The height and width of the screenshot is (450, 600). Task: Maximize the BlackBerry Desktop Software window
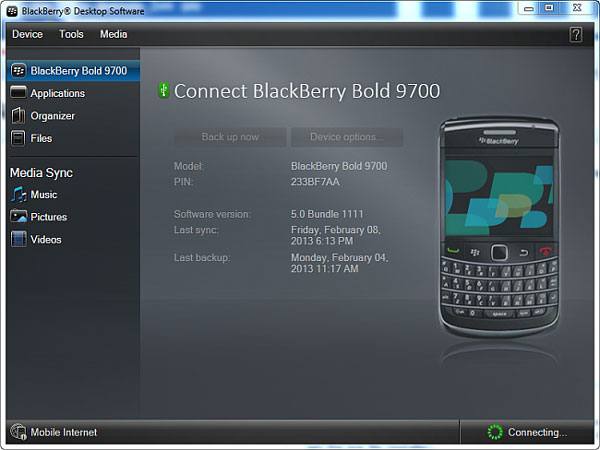(x=549, y=8)
